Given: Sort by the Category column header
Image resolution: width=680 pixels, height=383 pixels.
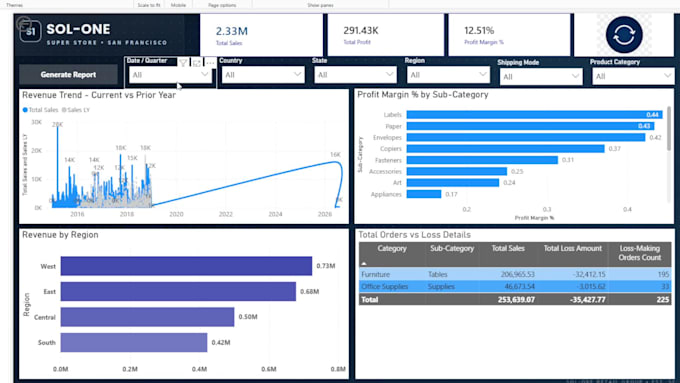Looking at the screenshot, I should [x=392, y=249].
